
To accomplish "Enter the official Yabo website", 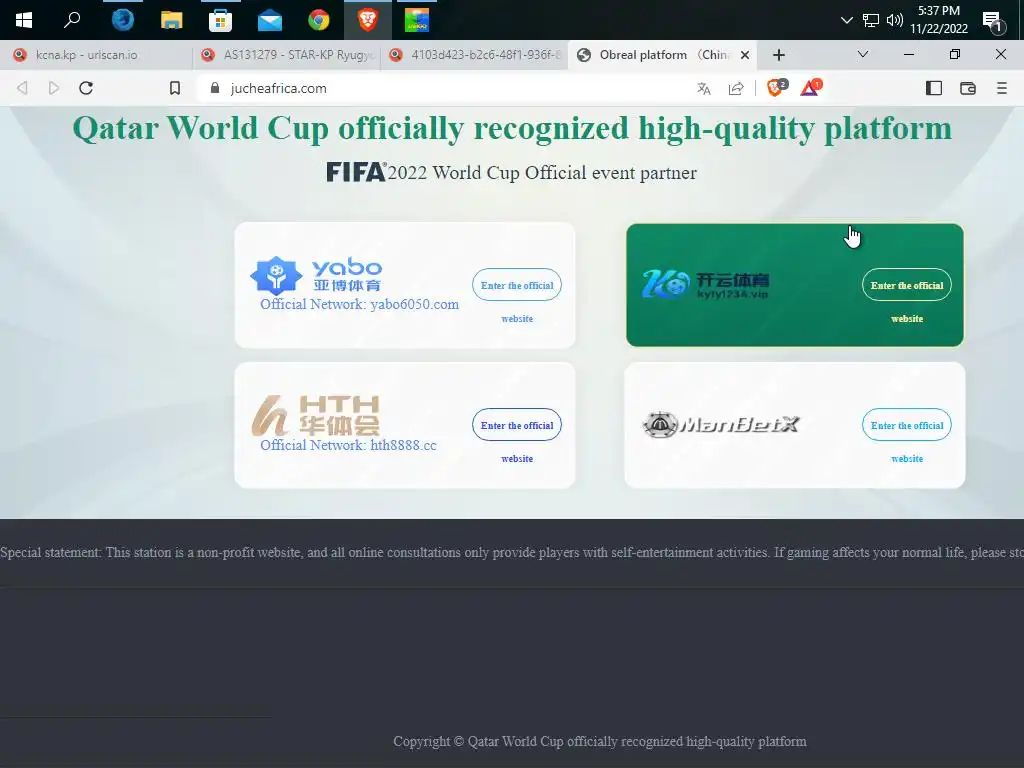I will (517, 285).
